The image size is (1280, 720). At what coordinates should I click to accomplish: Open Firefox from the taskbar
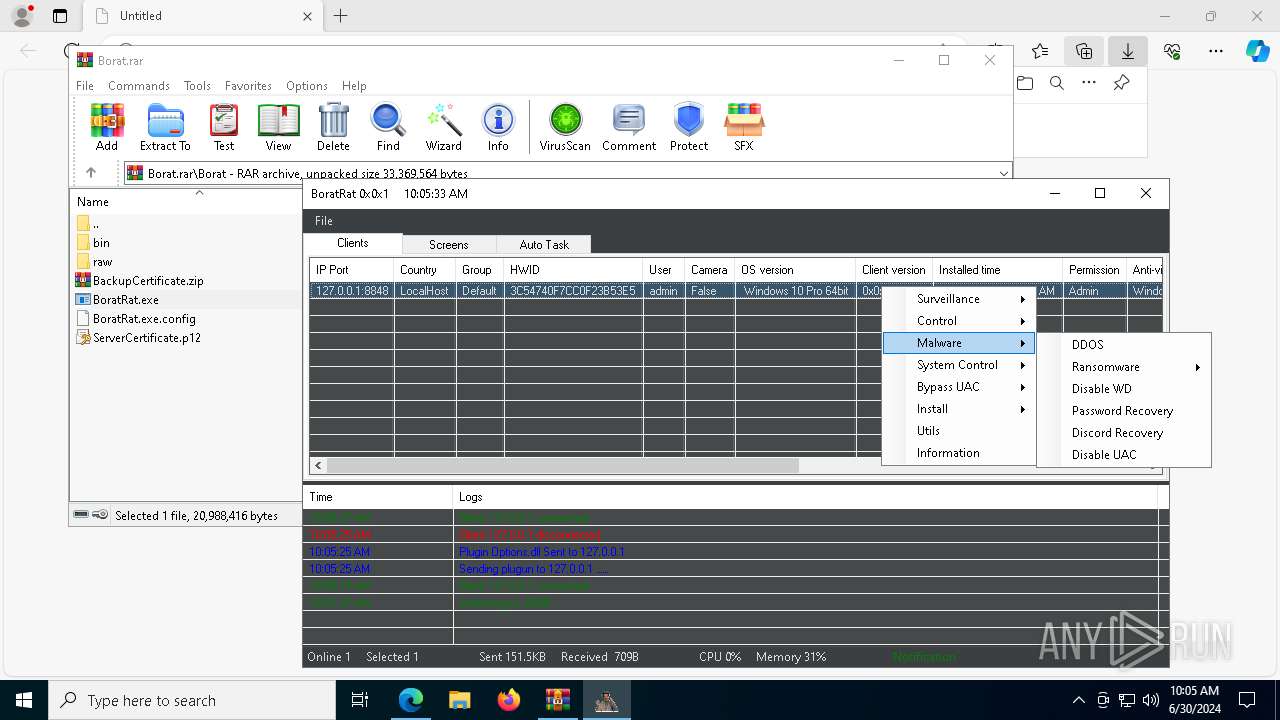[x=508, y=700]
